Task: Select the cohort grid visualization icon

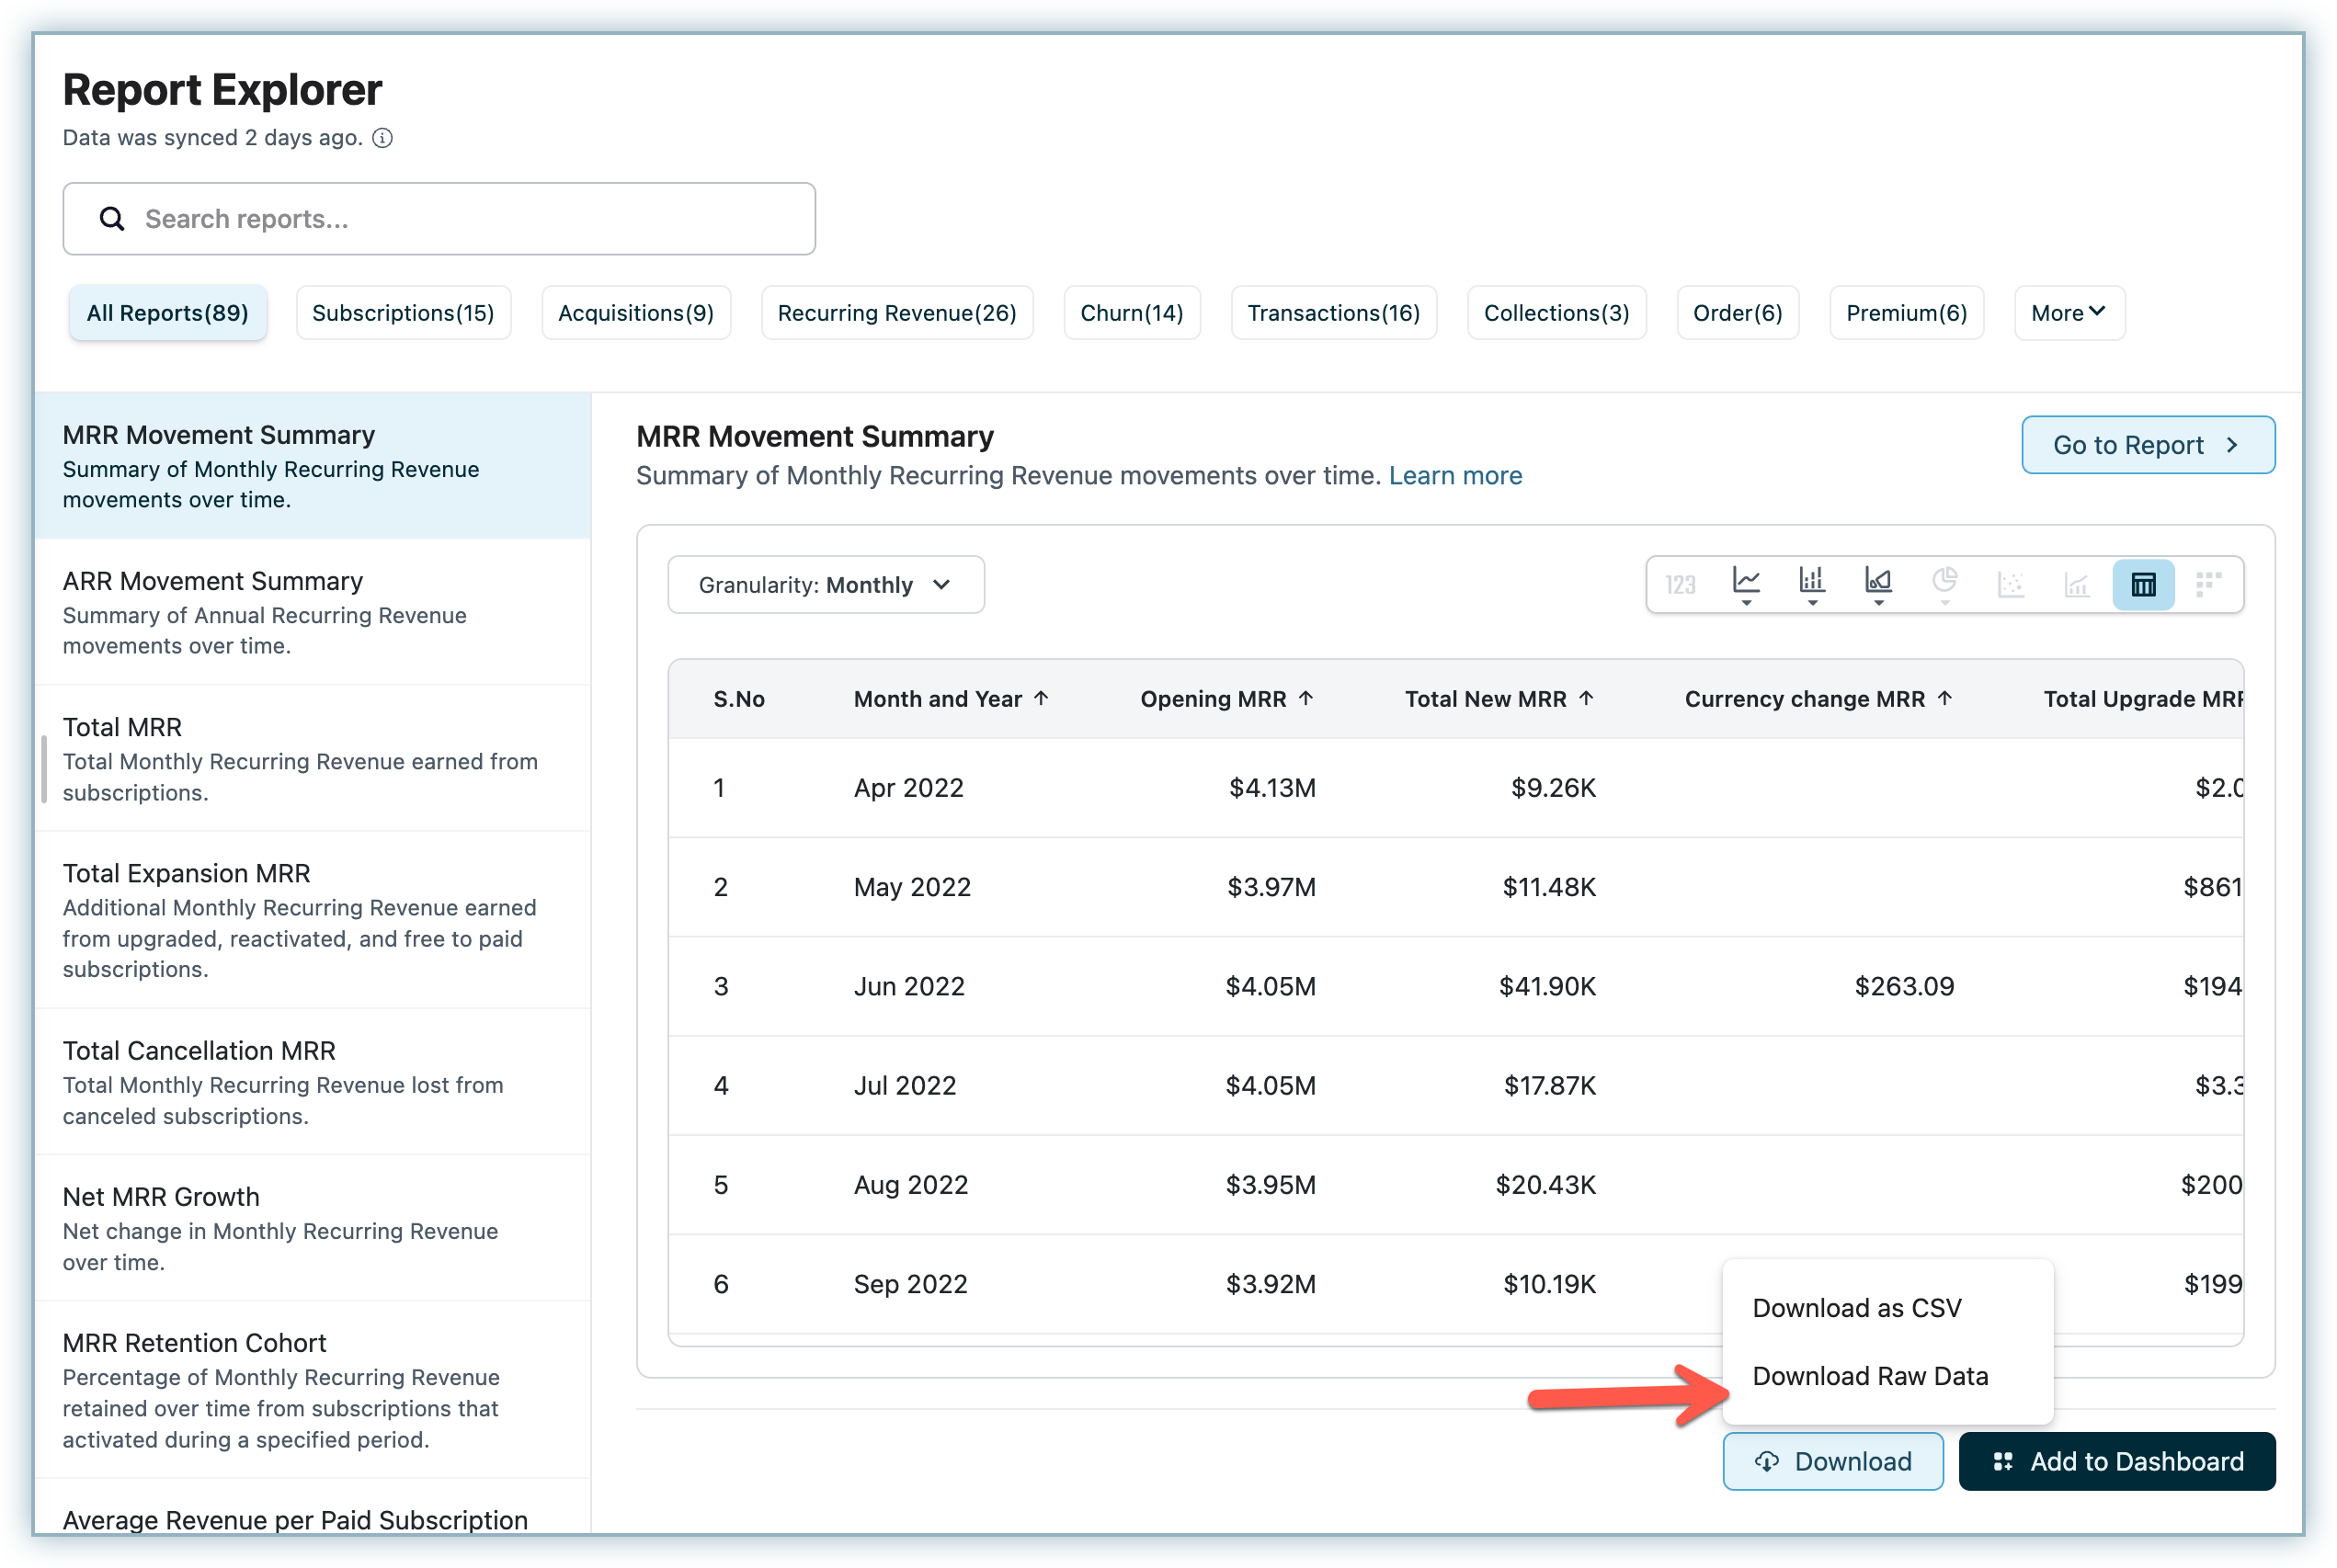Action: point(2208,585)
